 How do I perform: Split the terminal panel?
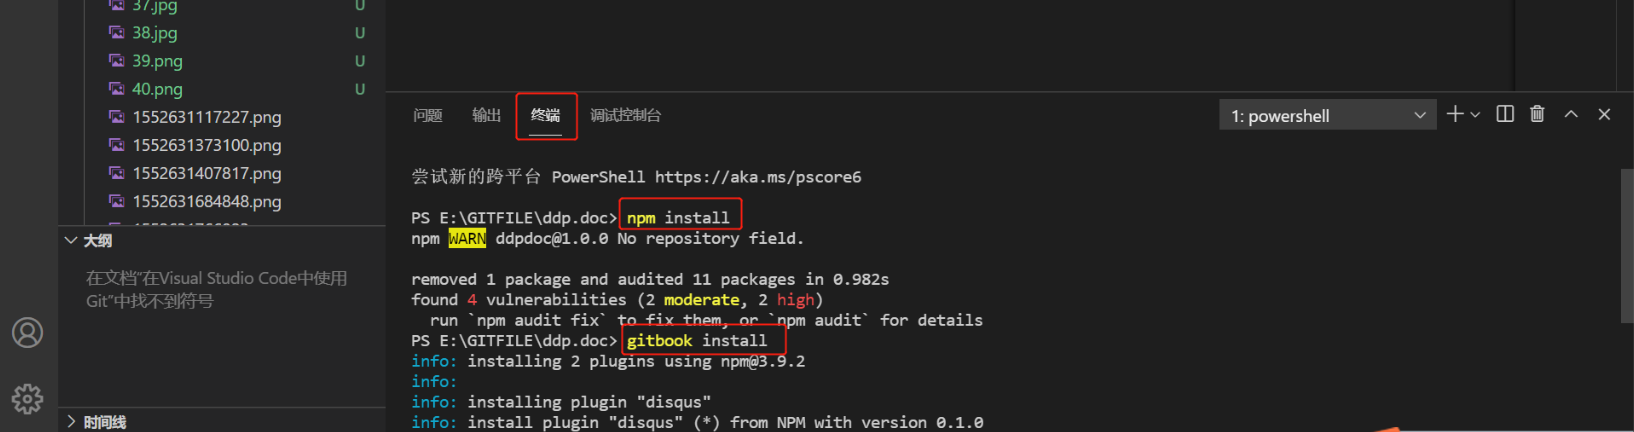click(1505, 114)
